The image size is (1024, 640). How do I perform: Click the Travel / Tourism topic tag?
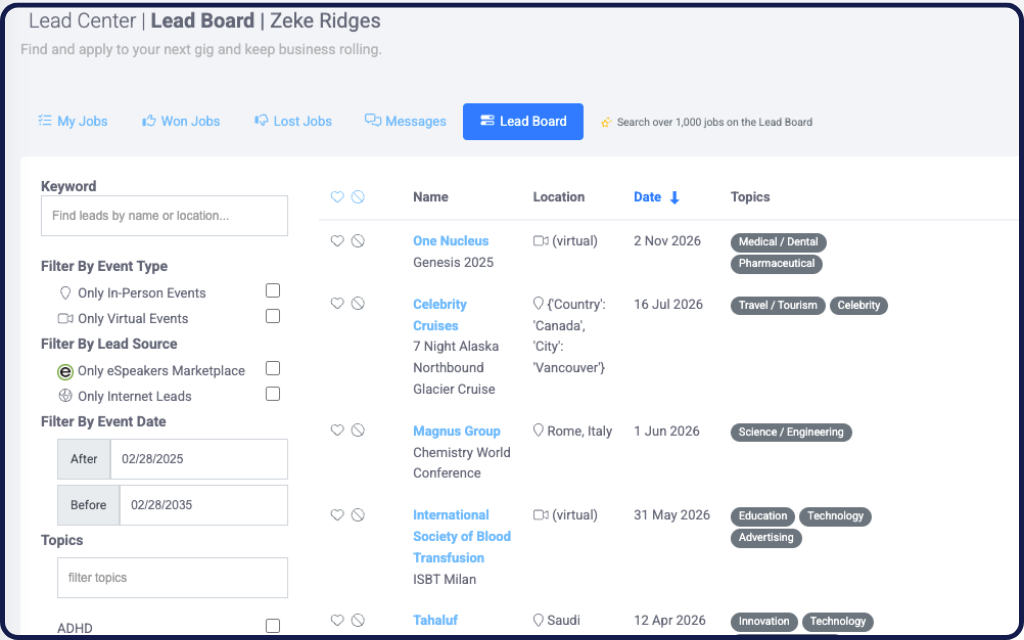click(778, 306)
